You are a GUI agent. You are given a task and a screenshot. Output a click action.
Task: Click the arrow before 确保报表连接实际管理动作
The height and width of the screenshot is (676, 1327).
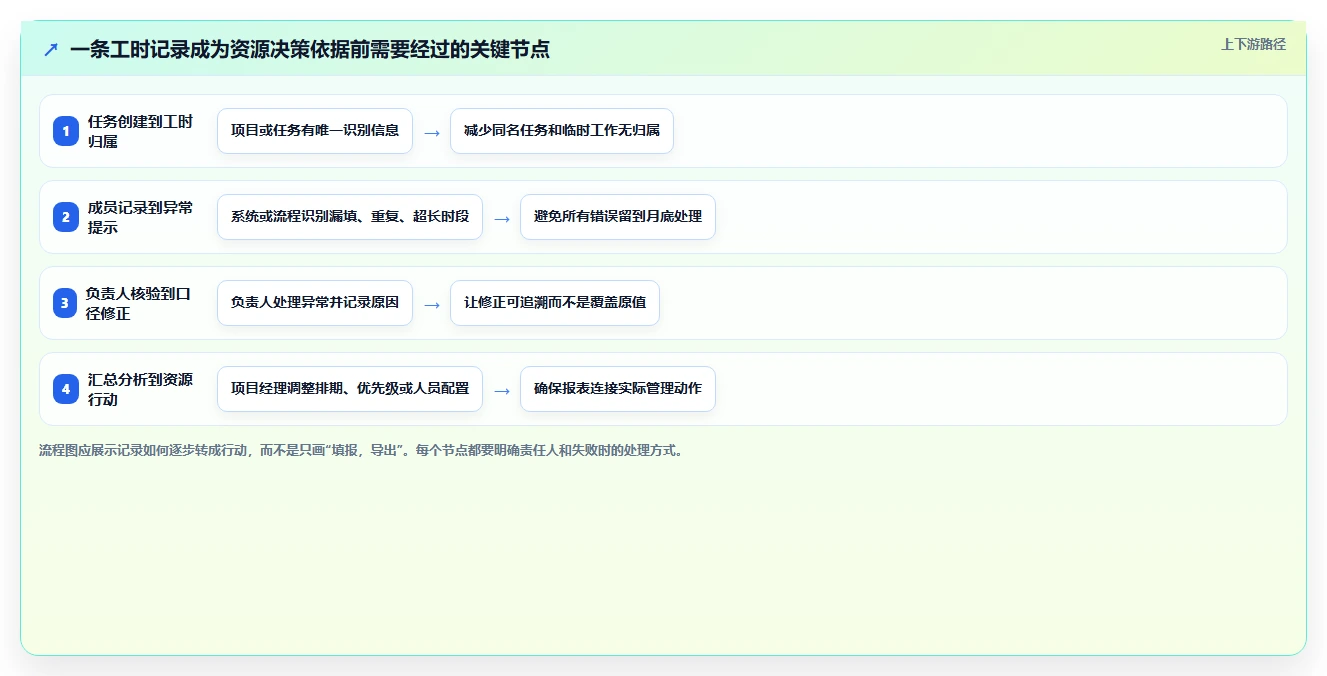click(x=502, y=390)
